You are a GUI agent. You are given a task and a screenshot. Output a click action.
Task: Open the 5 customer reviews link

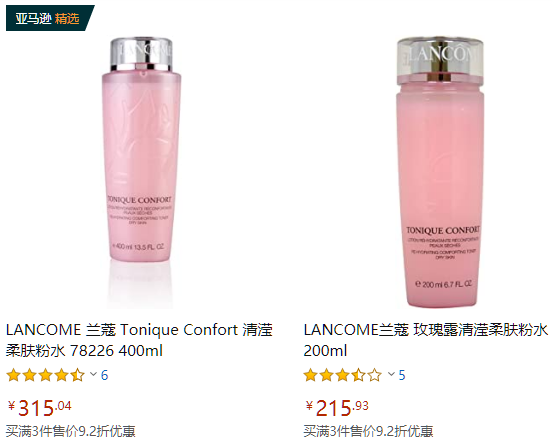[402, 375]
